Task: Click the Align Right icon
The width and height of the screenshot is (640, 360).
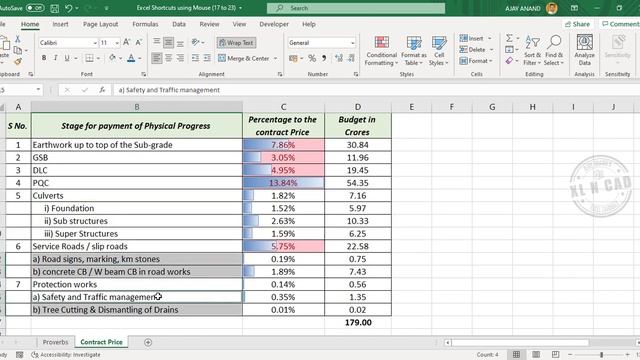Action: (x=180, y=58)
